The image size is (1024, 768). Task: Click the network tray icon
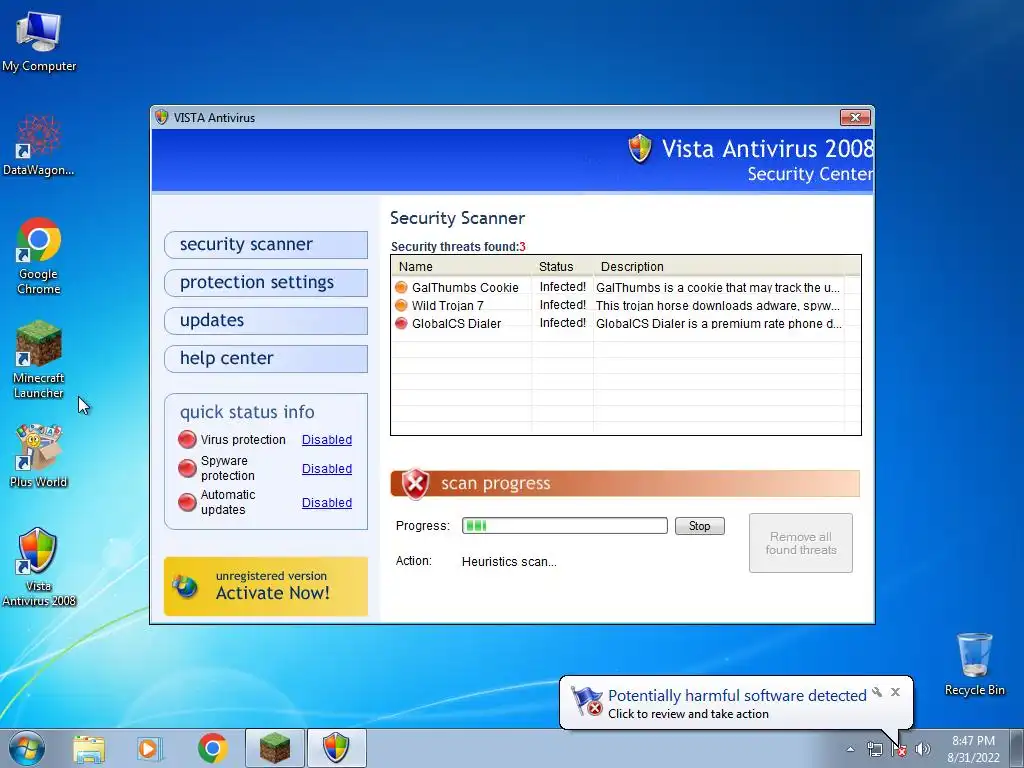click(874, 749)
